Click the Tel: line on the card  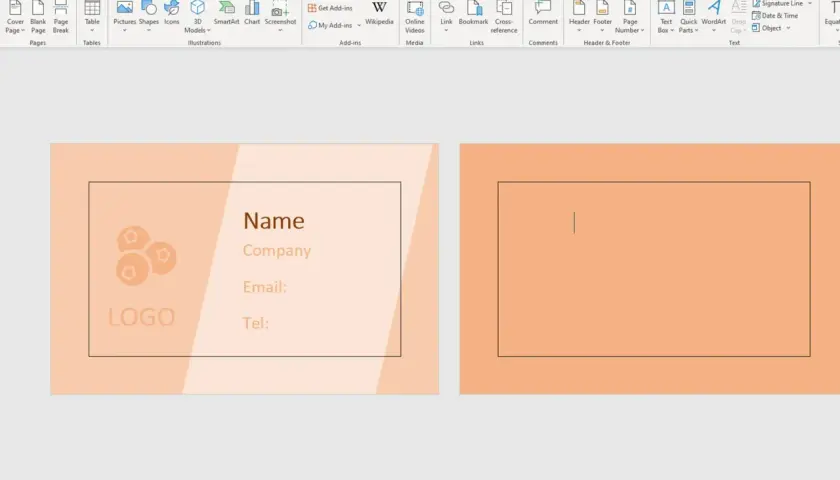coord(256,323)
